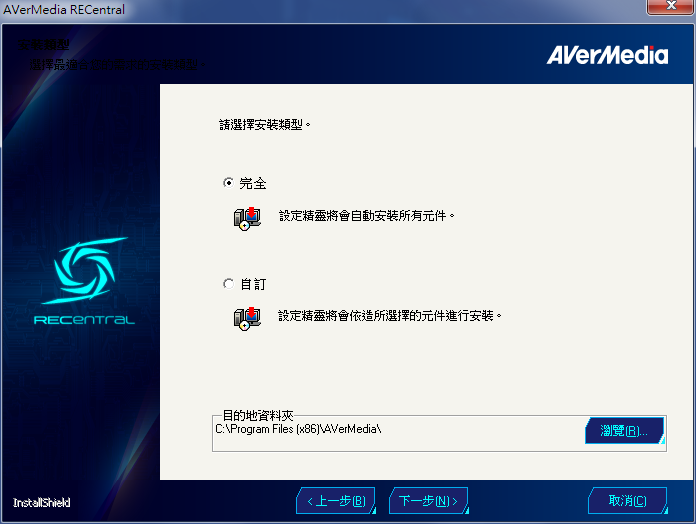Click the RECentral wordmark text
The height and width of the screenshot is (524, 696).
pos(84,319)
